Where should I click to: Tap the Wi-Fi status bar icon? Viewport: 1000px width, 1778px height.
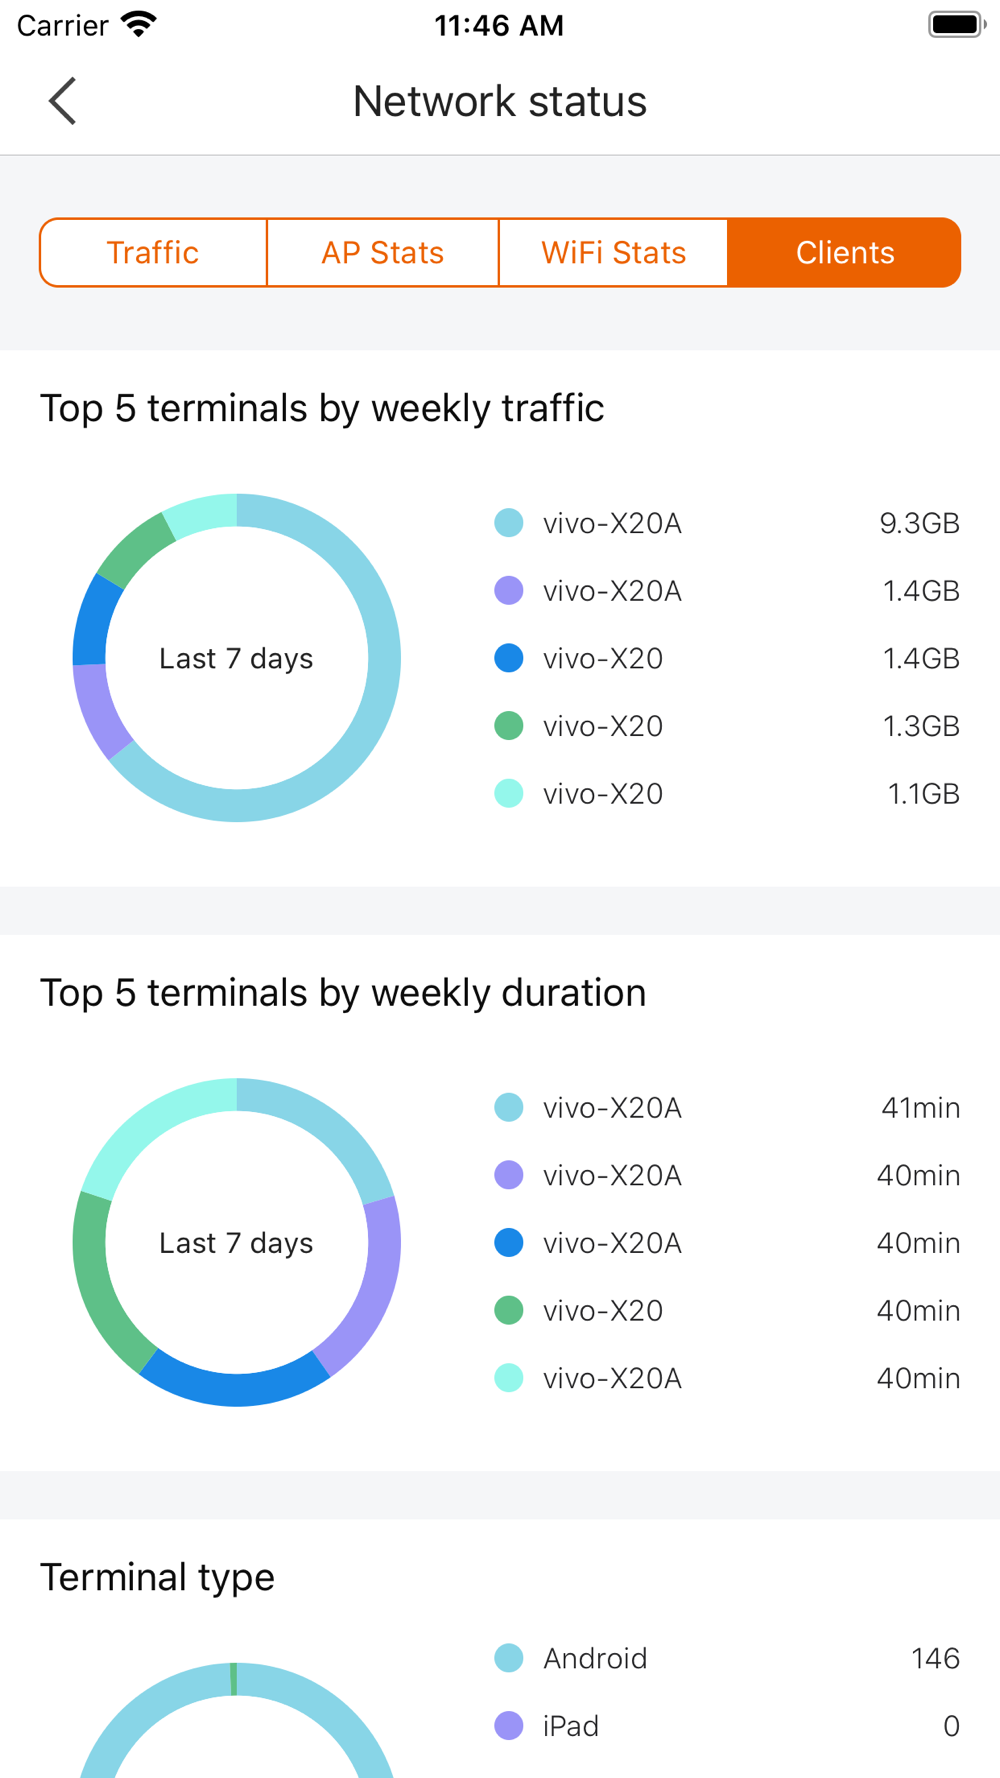(x=139, y=24)
